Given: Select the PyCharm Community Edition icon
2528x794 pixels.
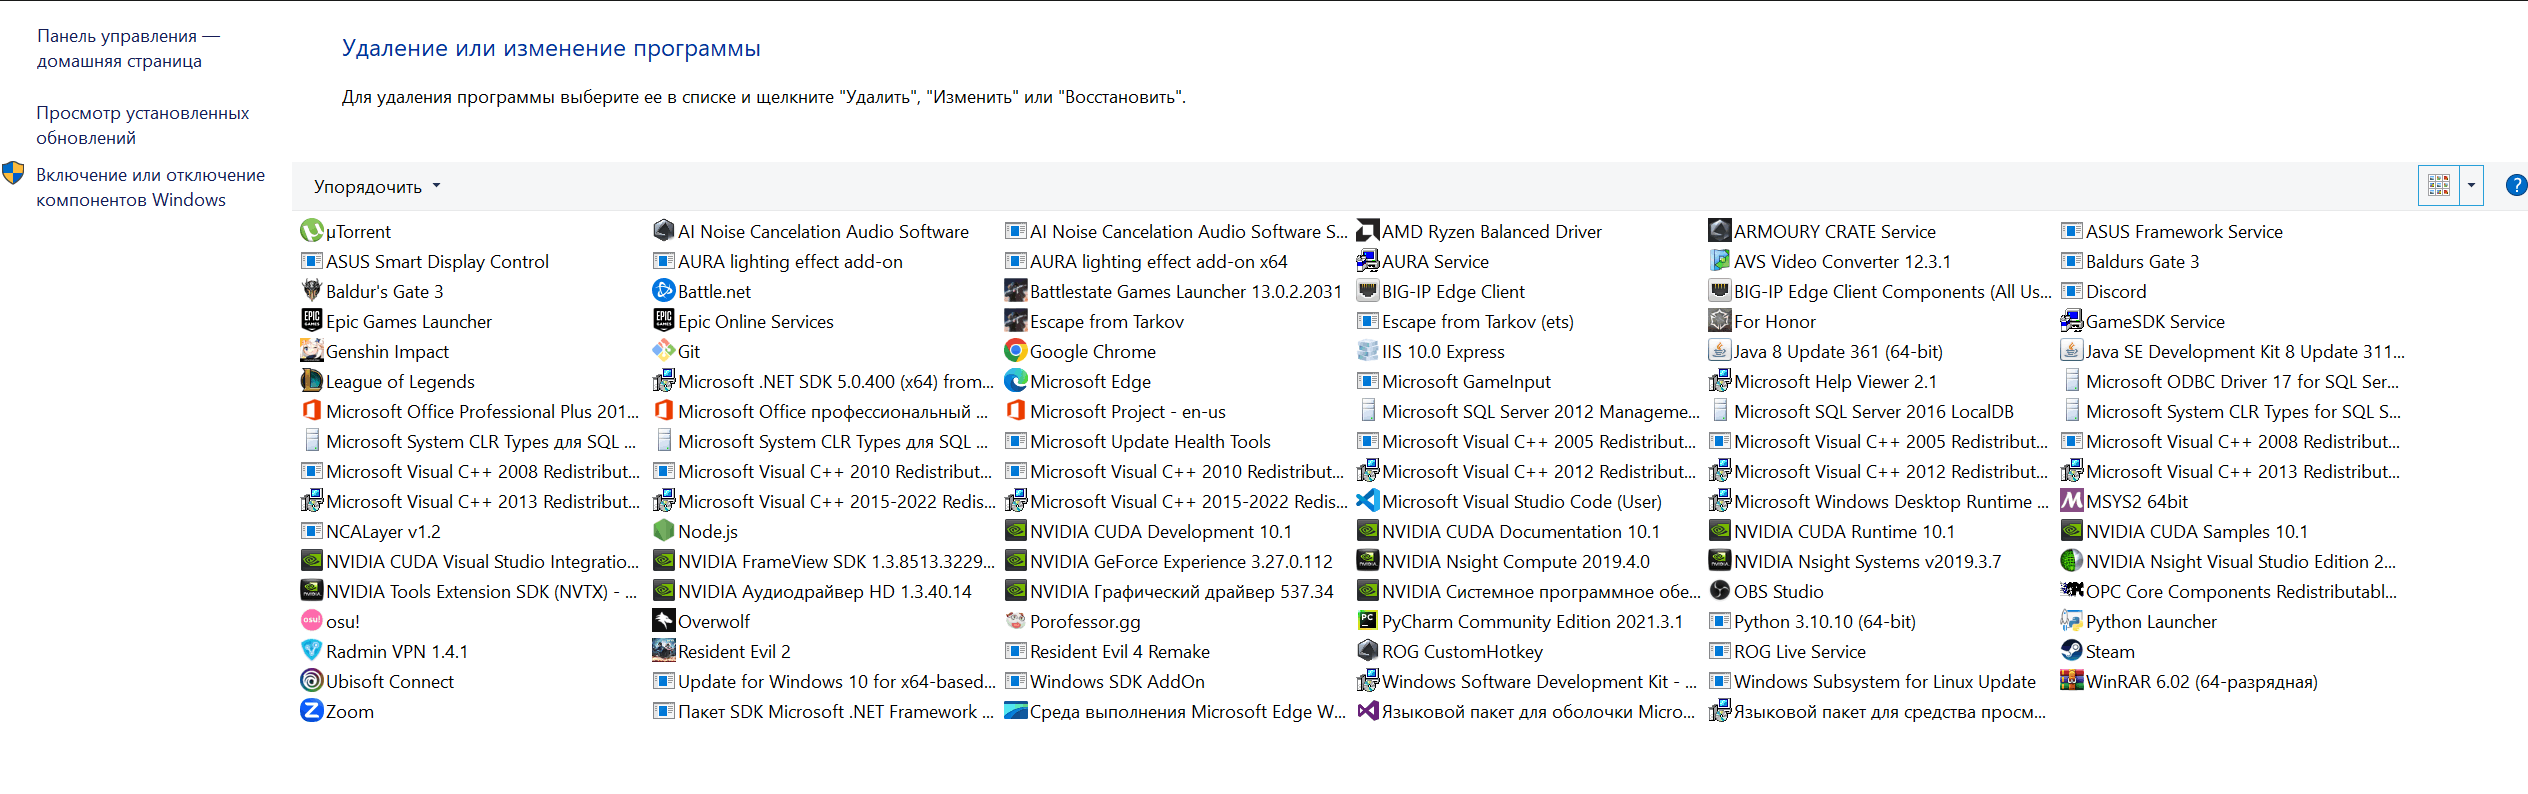Looking at the screenshot, I should coord(1368,621).
